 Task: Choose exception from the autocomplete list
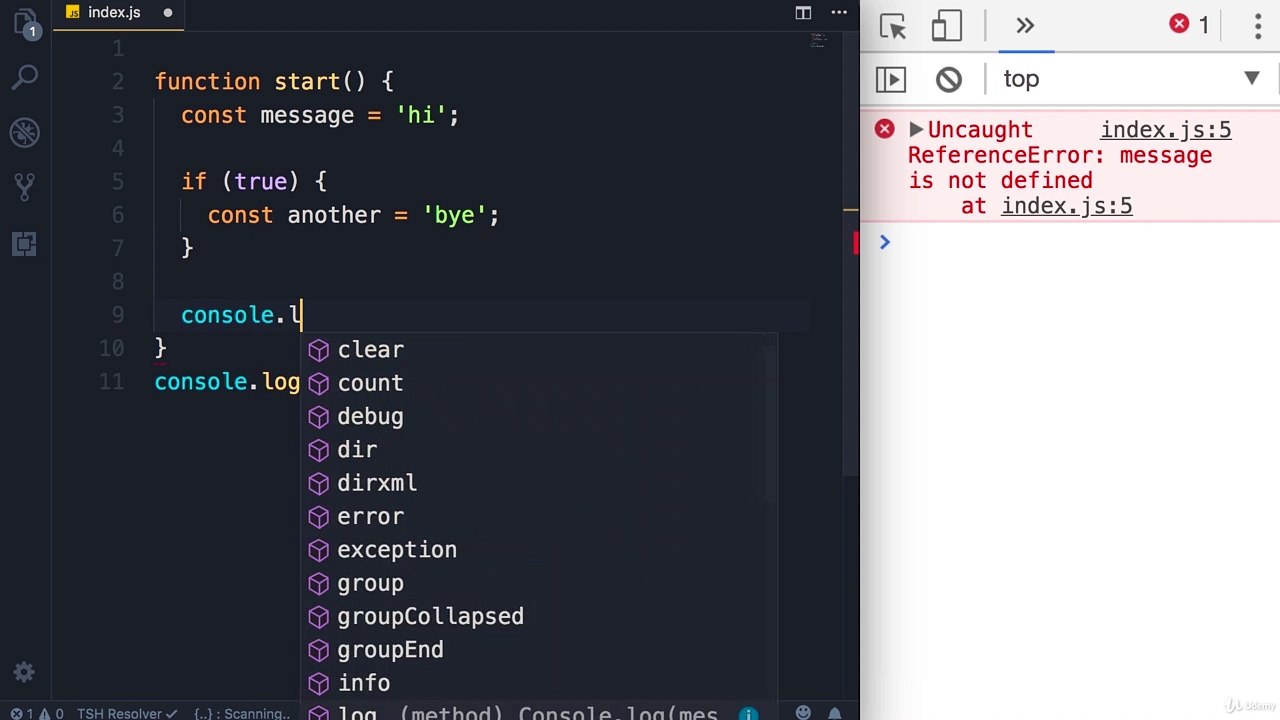[x=539, y=550]
